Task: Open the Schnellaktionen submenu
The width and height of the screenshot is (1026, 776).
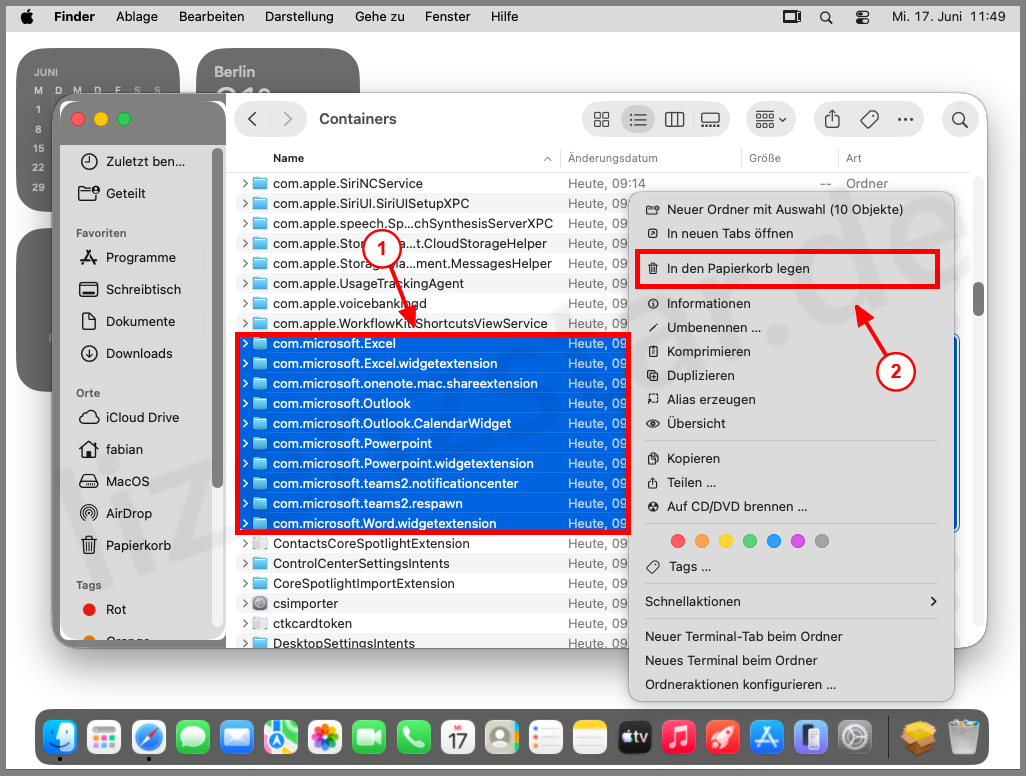Action: click(x=791, y=602)
